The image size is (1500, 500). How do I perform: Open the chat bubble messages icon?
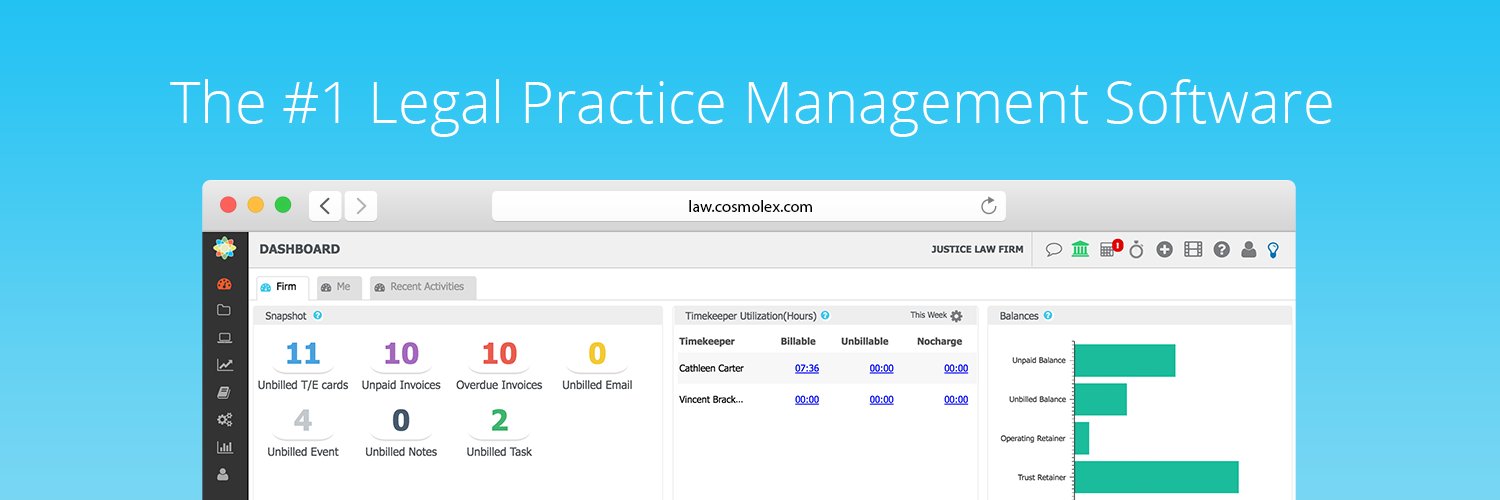point(1053,250)
